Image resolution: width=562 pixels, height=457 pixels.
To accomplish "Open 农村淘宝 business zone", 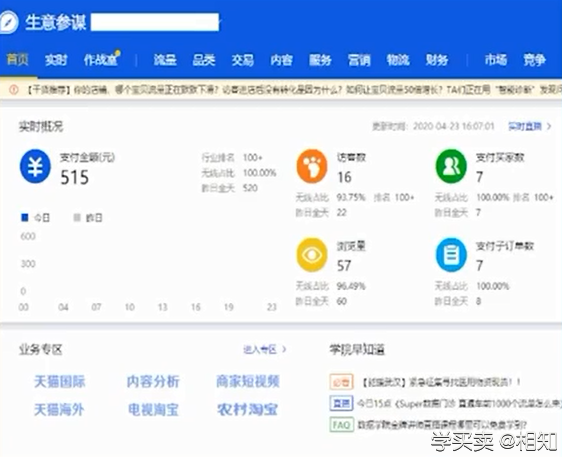I will coord(248,410).
